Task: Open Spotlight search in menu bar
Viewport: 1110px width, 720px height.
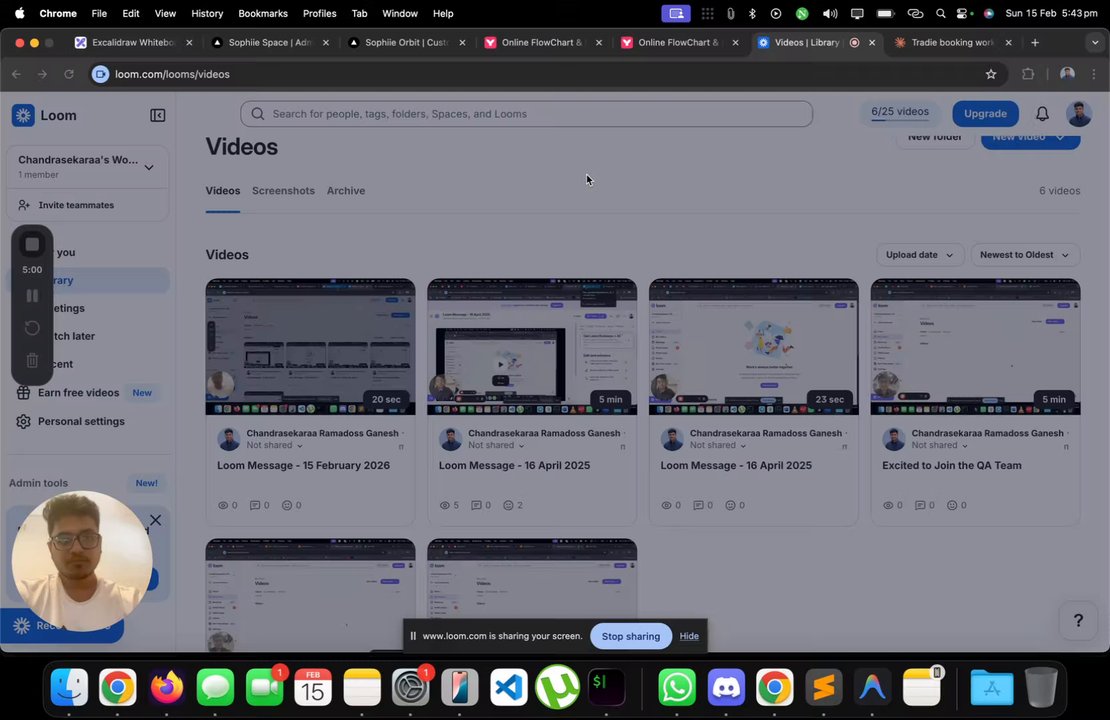Action: [x=939, y=13]
